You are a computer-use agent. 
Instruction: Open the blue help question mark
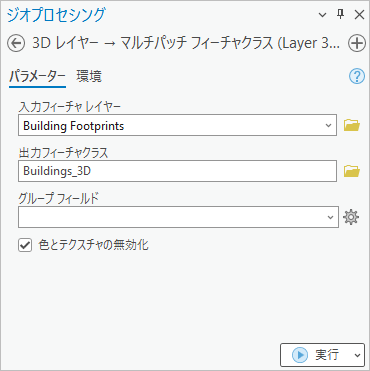[x=357, y=77]
